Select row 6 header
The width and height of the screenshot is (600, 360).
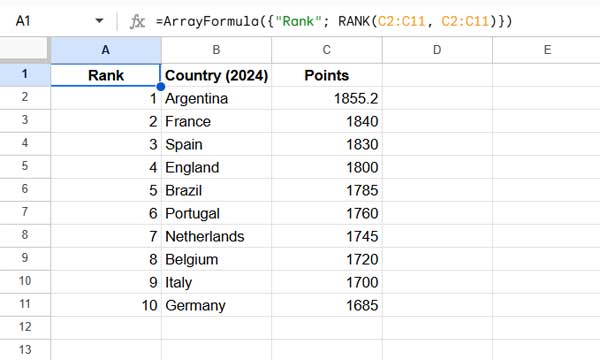(25, 189)
